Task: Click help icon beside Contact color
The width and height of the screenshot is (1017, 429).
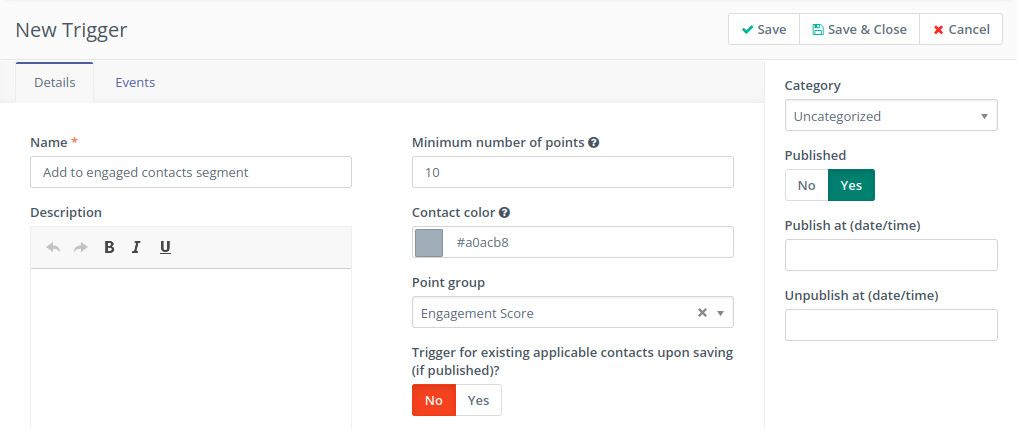Action: (x=505, y=213)
